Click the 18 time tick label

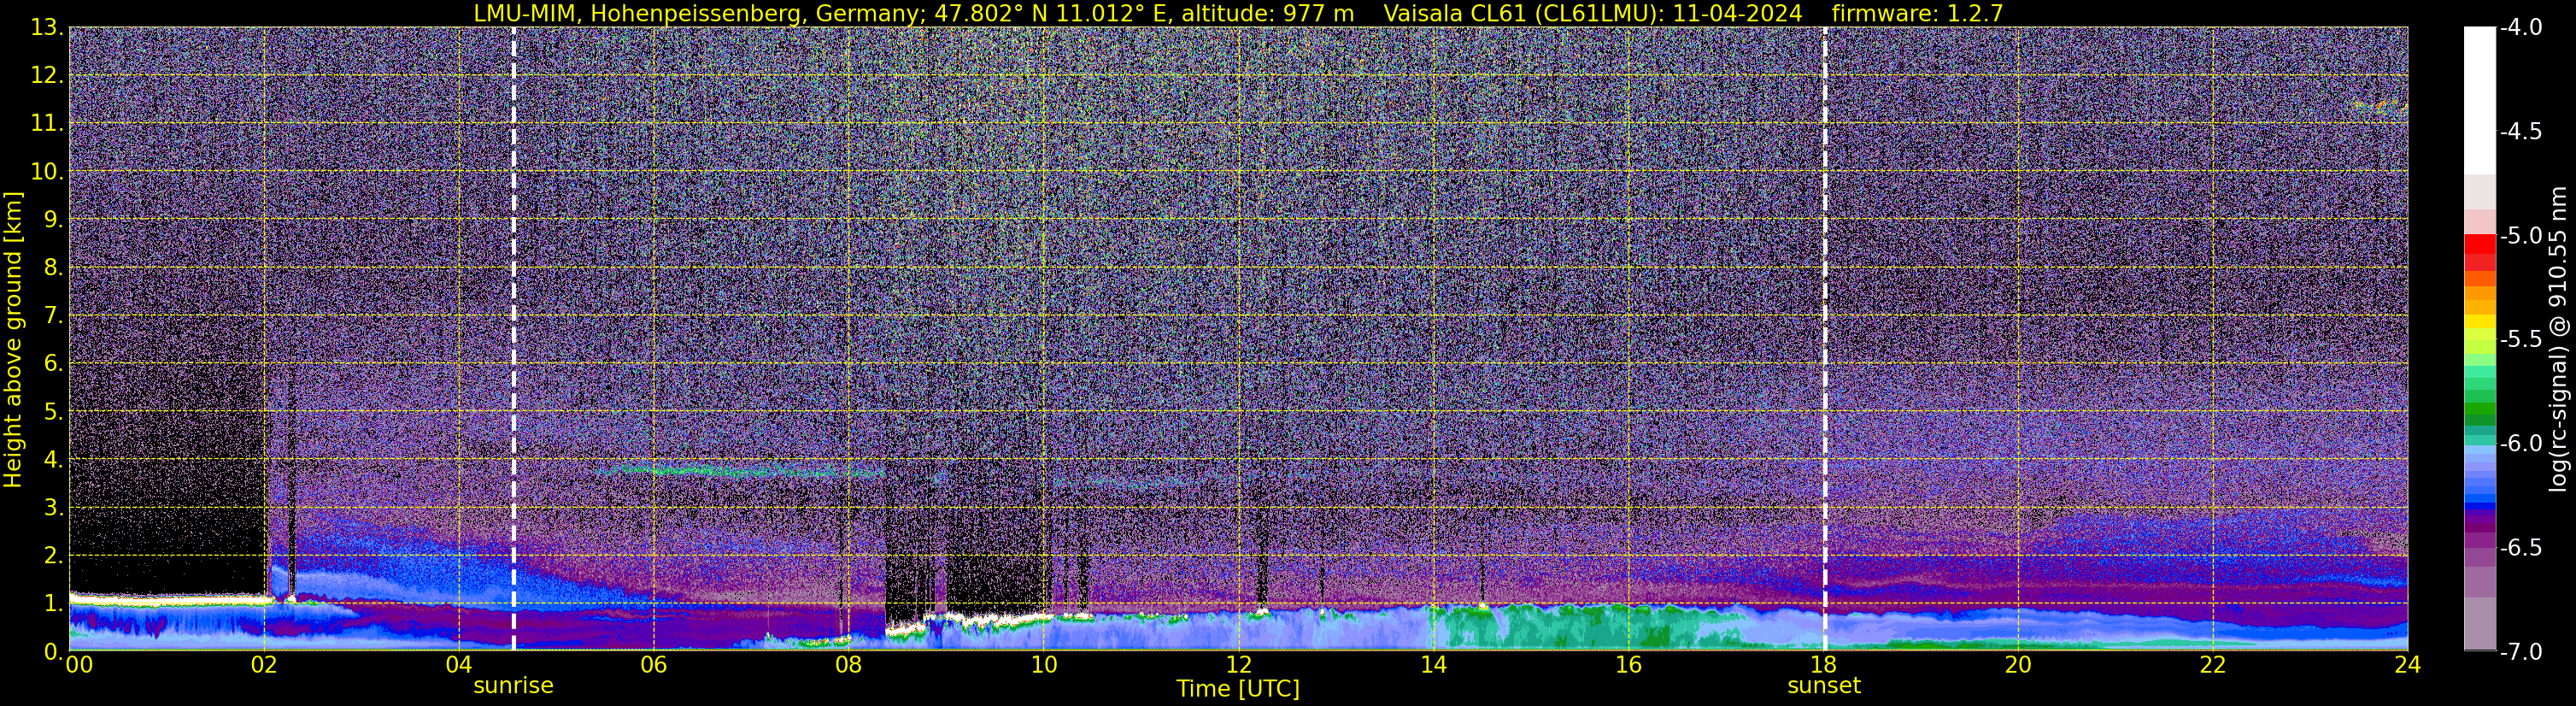pos(1823,665)
